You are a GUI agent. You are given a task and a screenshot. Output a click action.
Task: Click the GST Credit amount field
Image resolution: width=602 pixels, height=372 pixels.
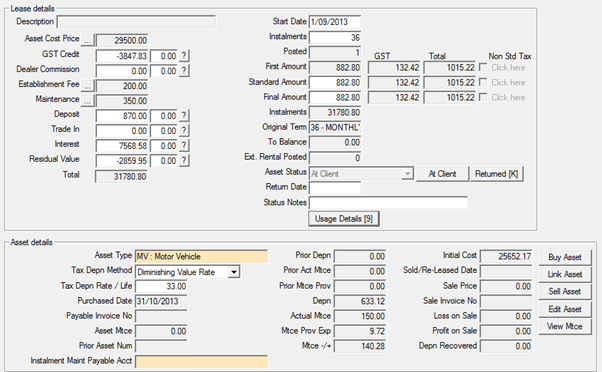tap(122, 56)
